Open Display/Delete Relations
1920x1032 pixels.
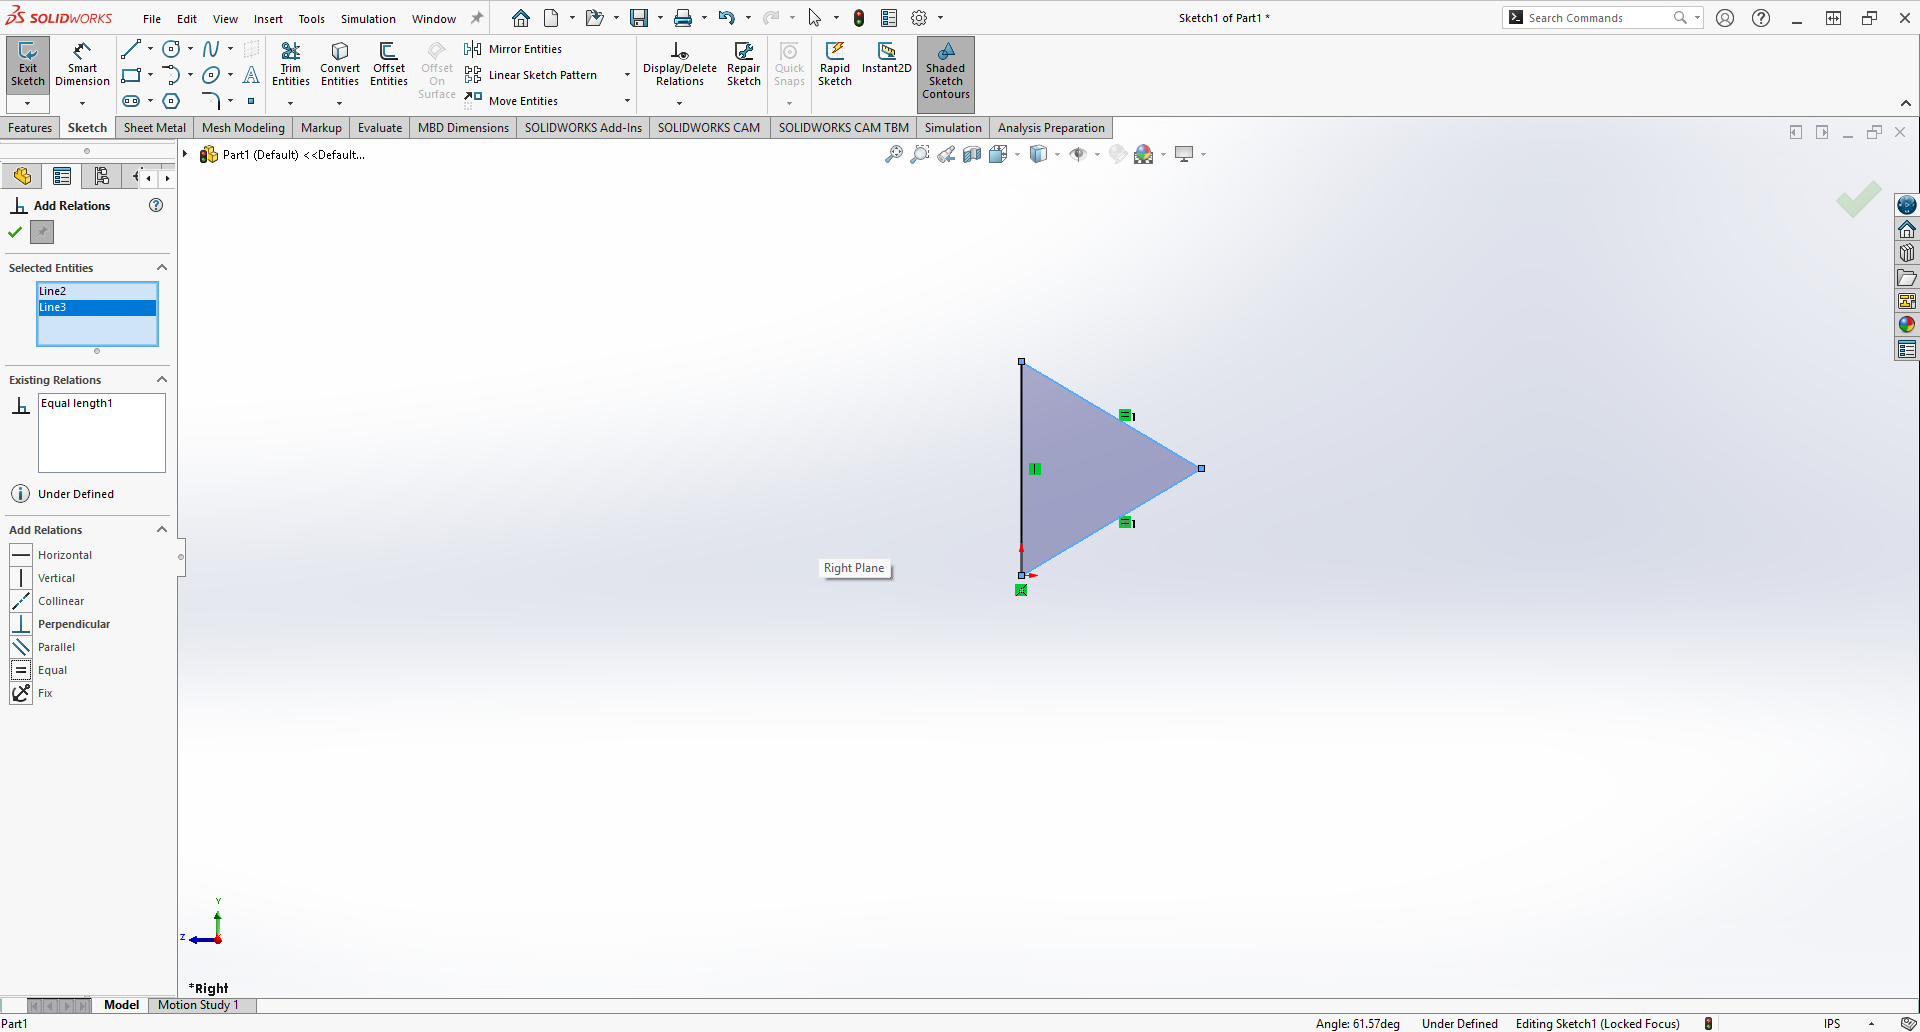coord(680,65)
